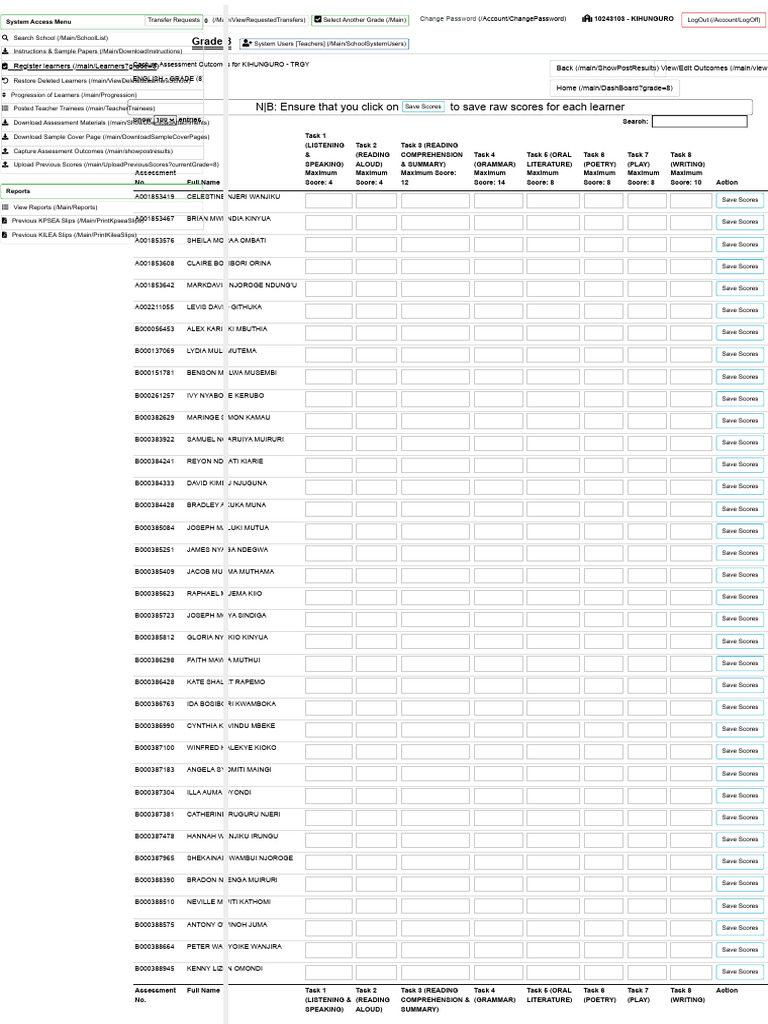Click Task 4 score field for B000137069

point(498,355)
